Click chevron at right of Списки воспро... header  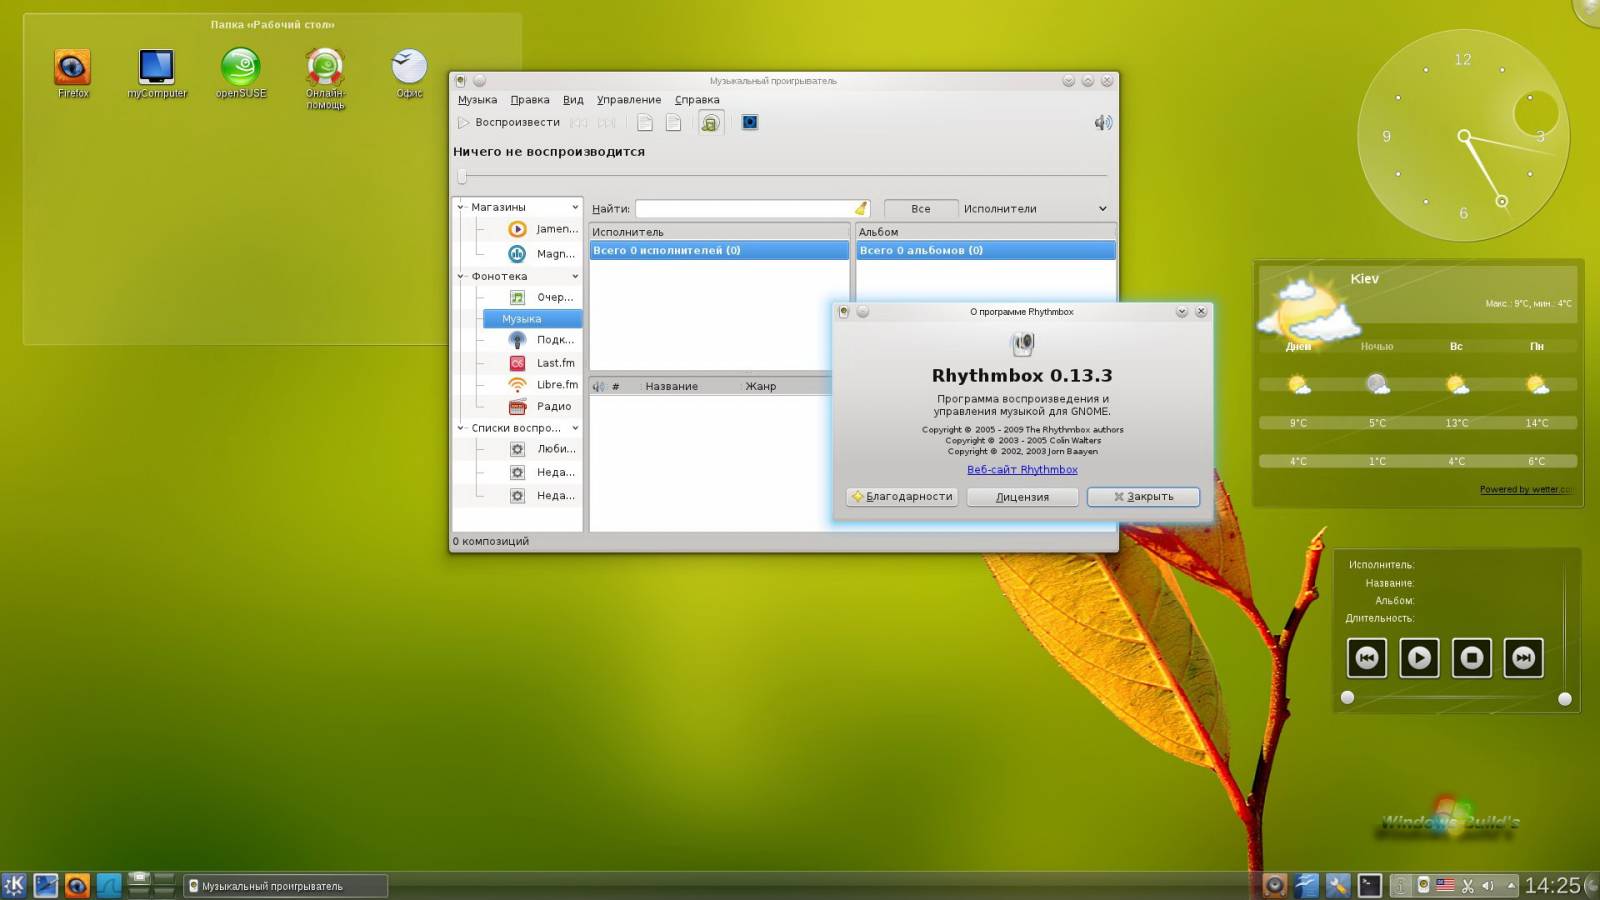tap(575, 428)
